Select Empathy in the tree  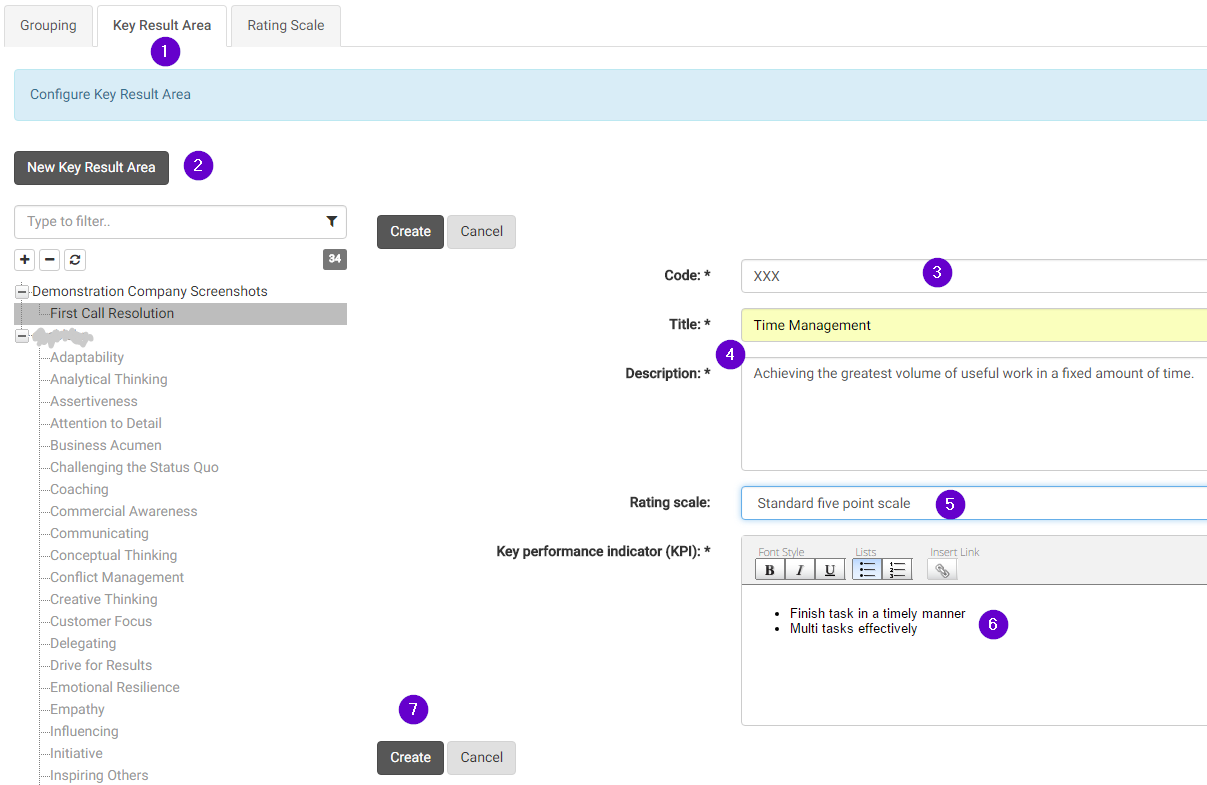point(77,710)
